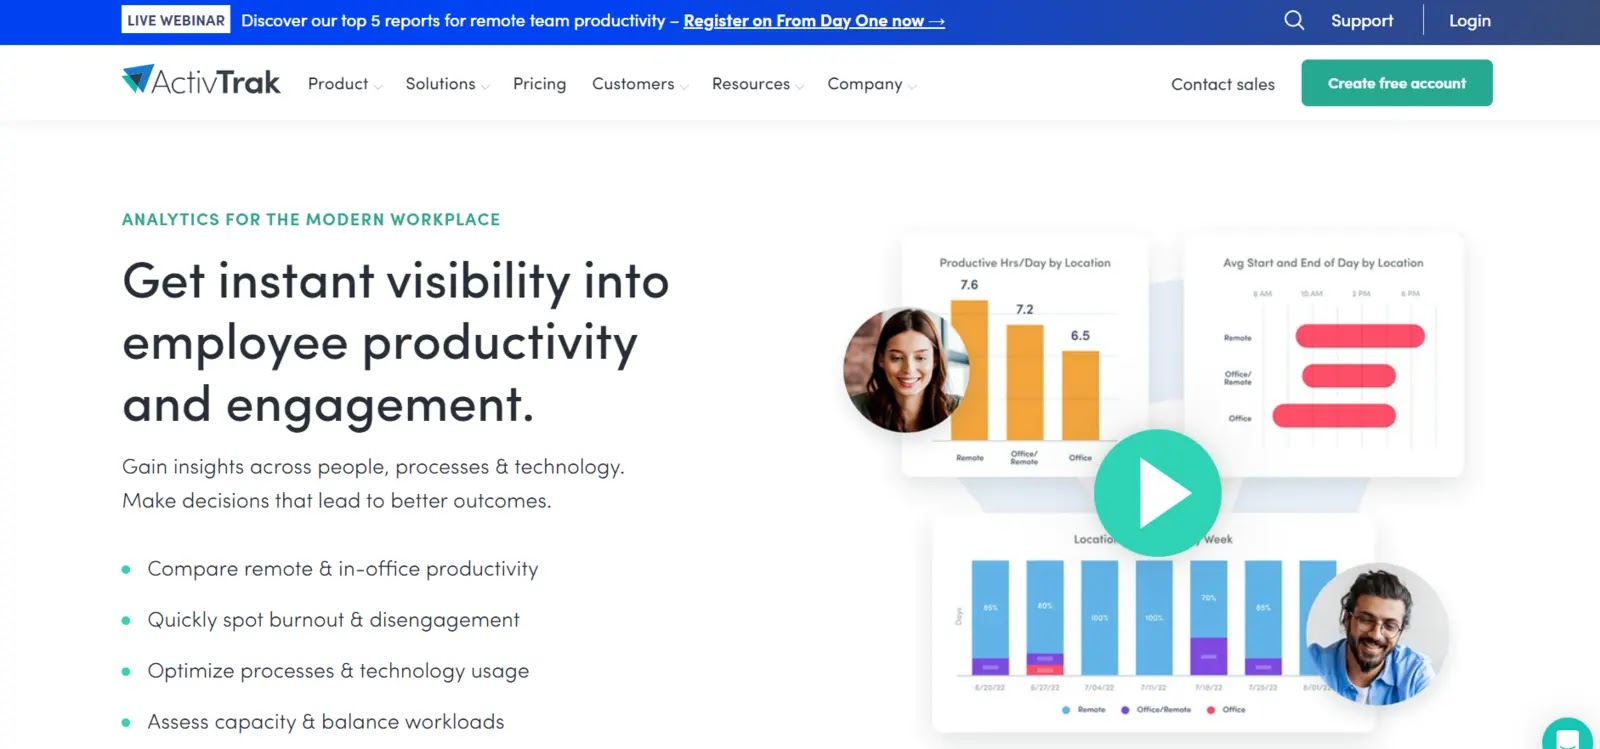Expand the Product menu chevron
The image size is (1600, 749).
378,87
